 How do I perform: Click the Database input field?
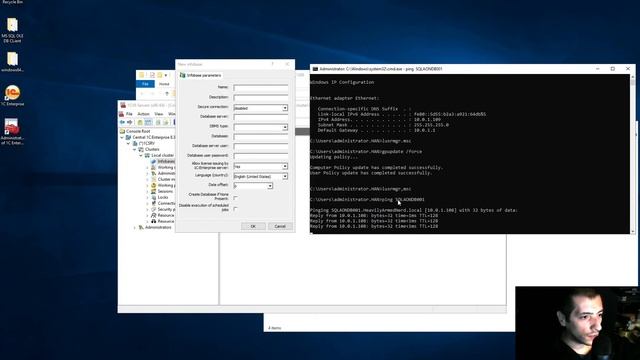[261, 137]
